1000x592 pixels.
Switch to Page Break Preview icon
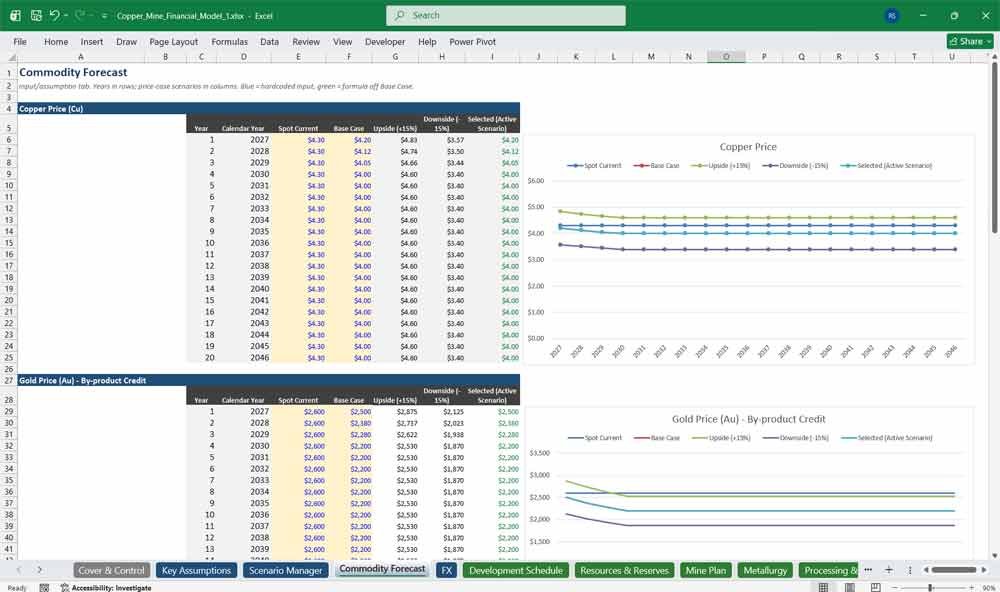876,588
